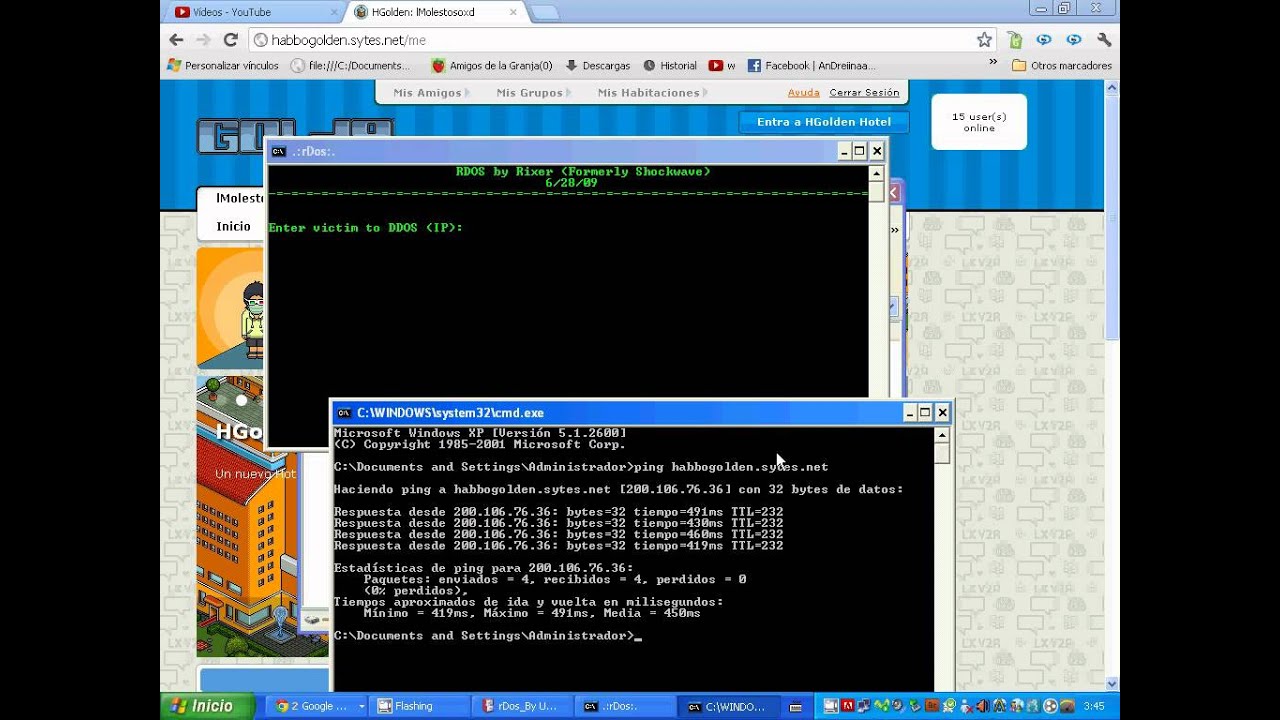
Task: Open the file:///C:/Documents bookmark
Action: pyautogui.click(x=351, y=66)
